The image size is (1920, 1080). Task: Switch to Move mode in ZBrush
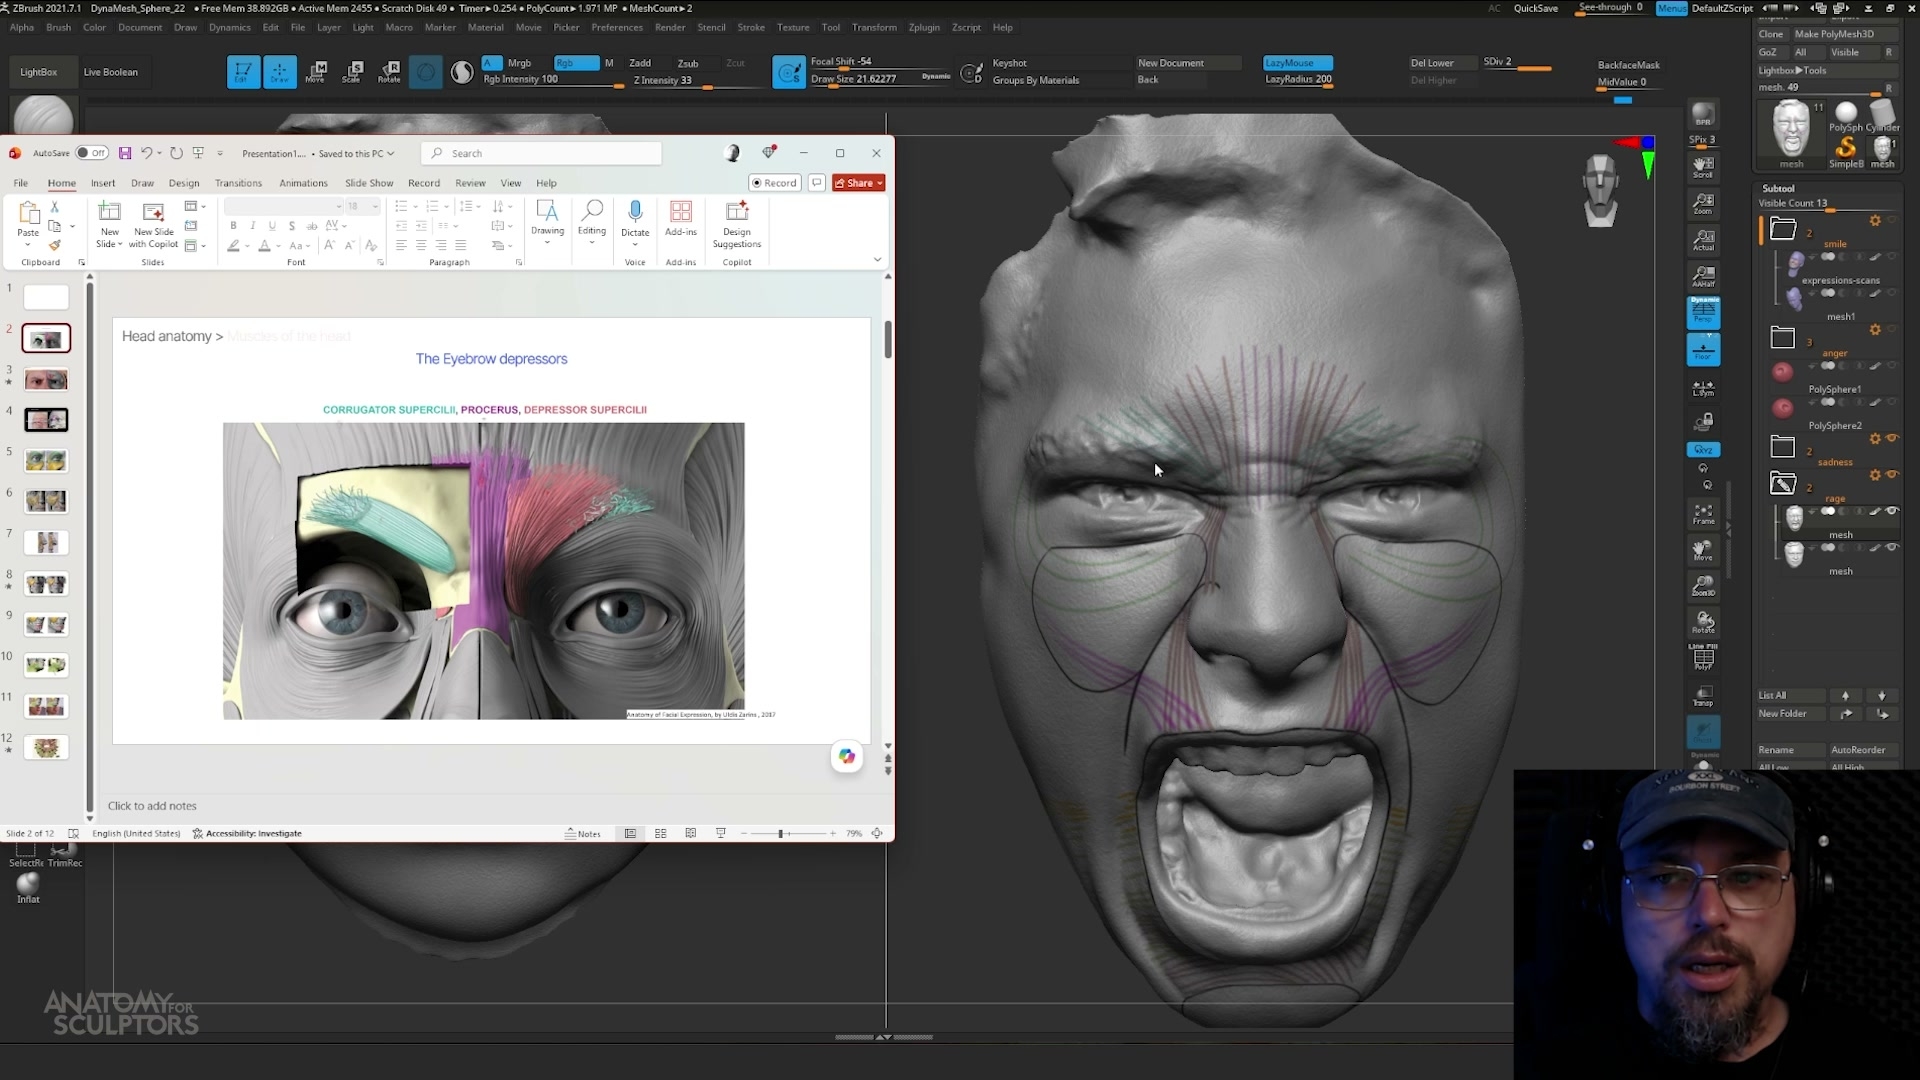coord(316,72)
